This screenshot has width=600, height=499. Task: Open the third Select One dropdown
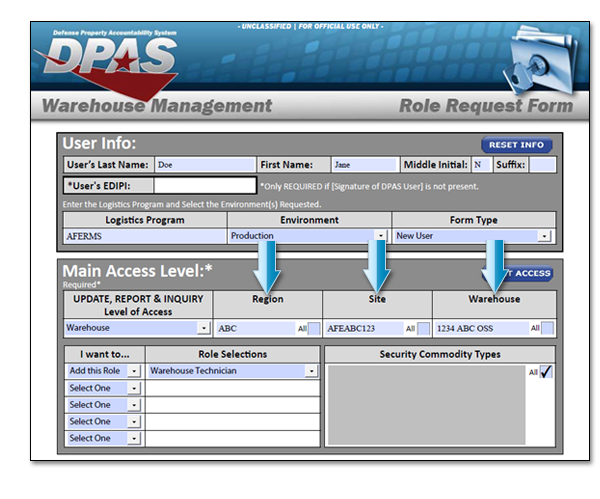[104, 422]
